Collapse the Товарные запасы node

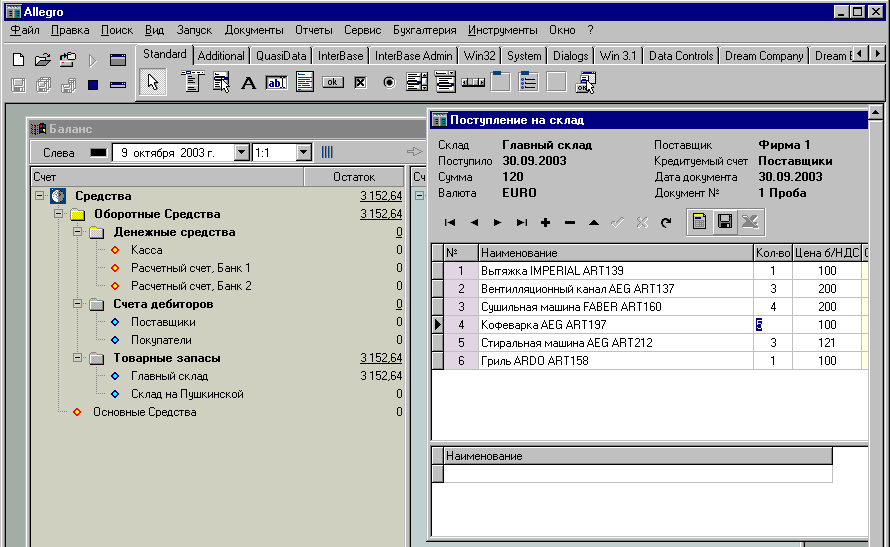click(x=78, y=358)
